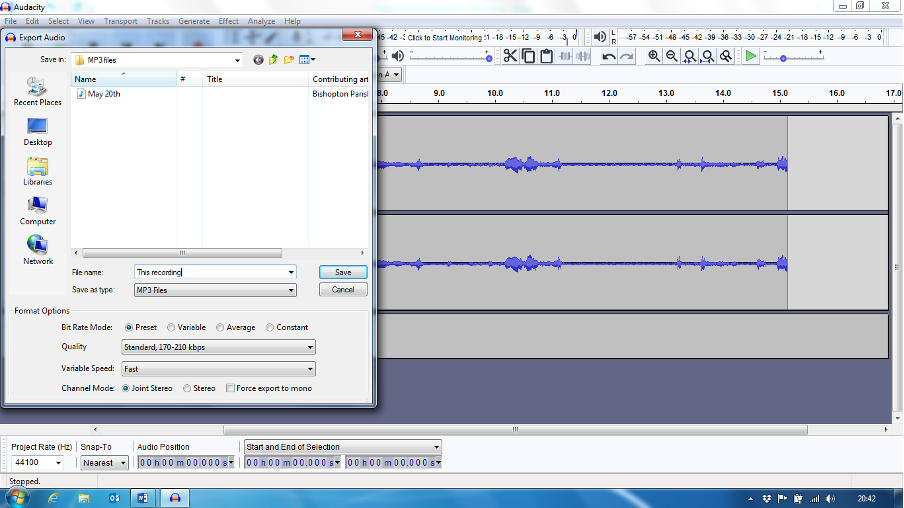Click the play-at-speed slider handle

coord(784,58)
